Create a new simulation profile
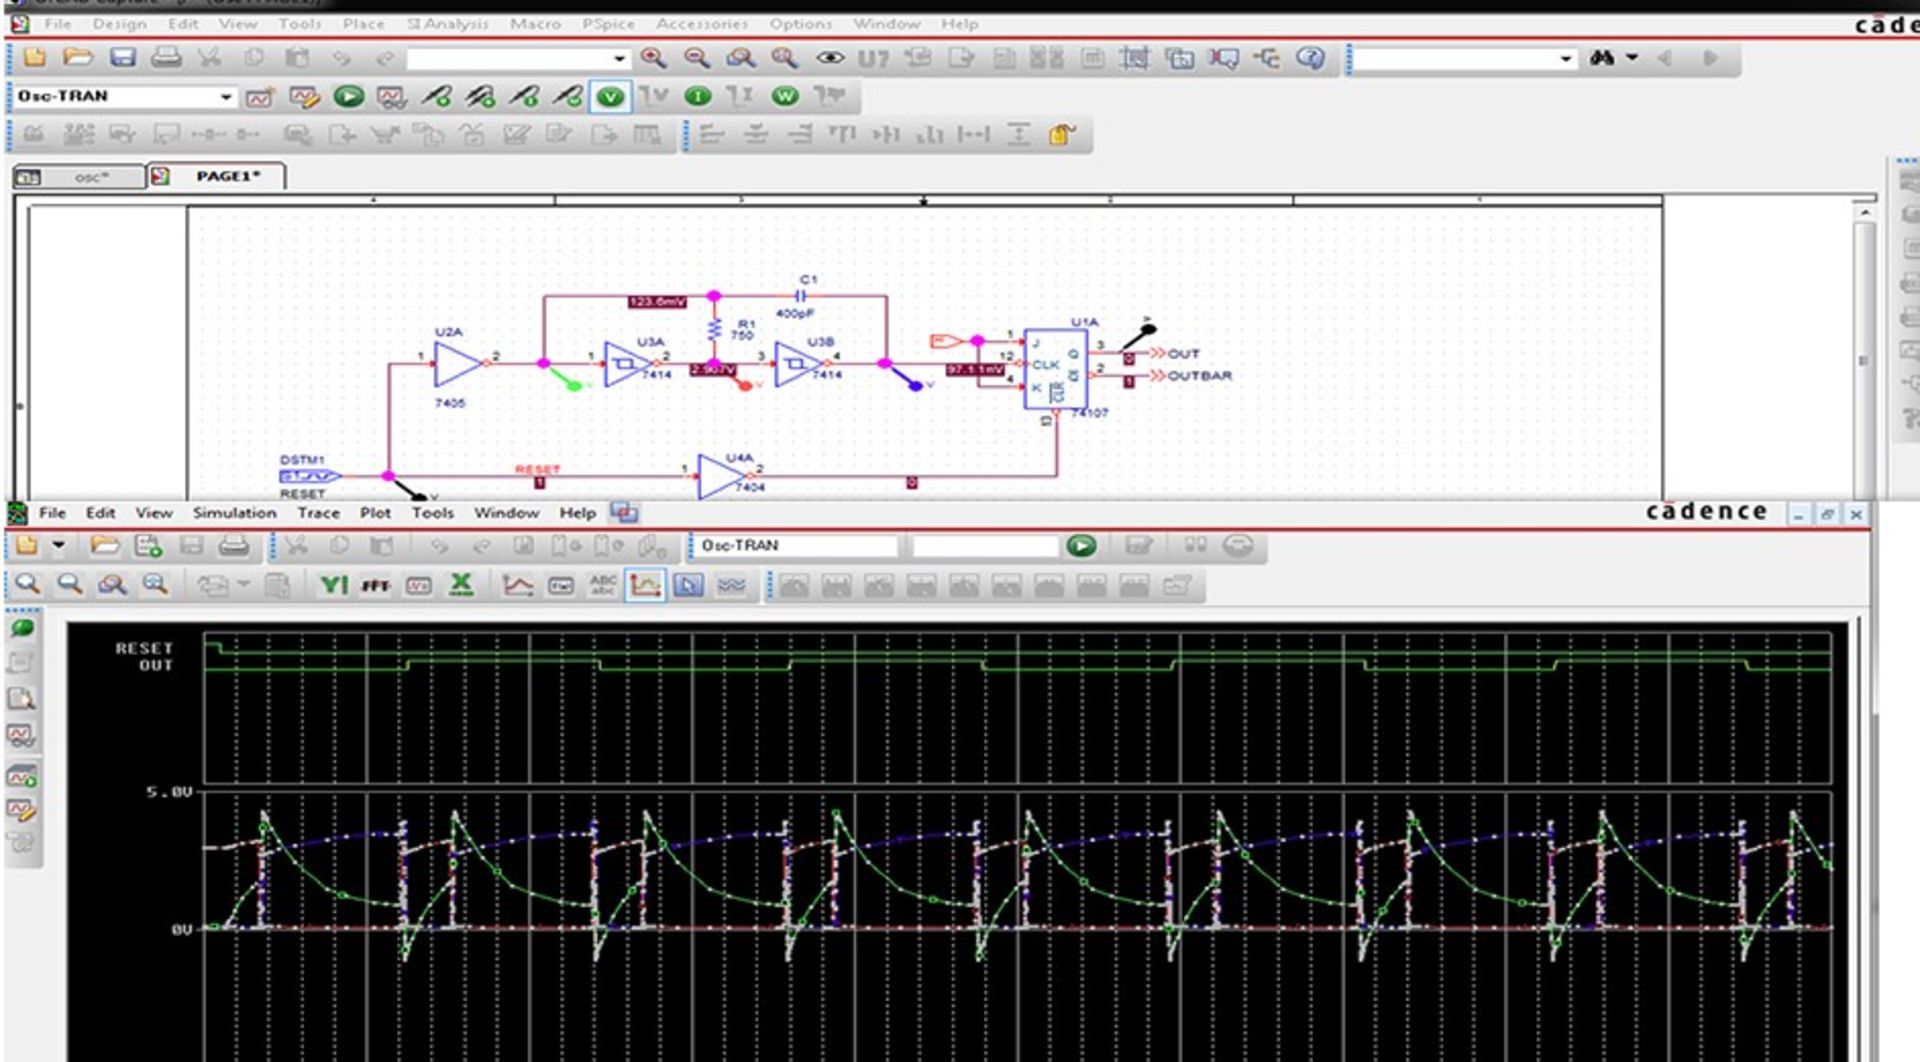Screen dimensions: 1920x1062 259,97
